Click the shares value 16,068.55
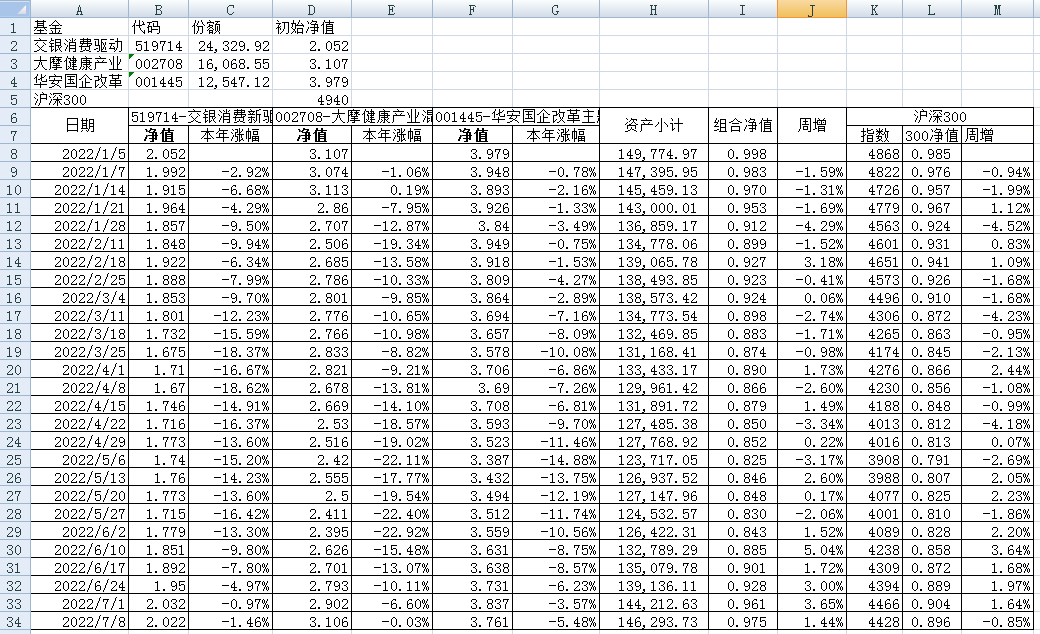The image size is (1040, 634). coord(230,64)
